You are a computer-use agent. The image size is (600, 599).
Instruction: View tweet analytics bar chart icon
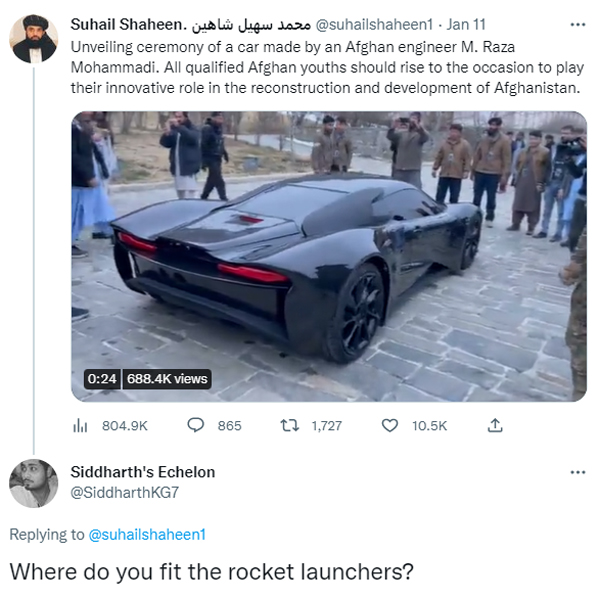point(81,425)
